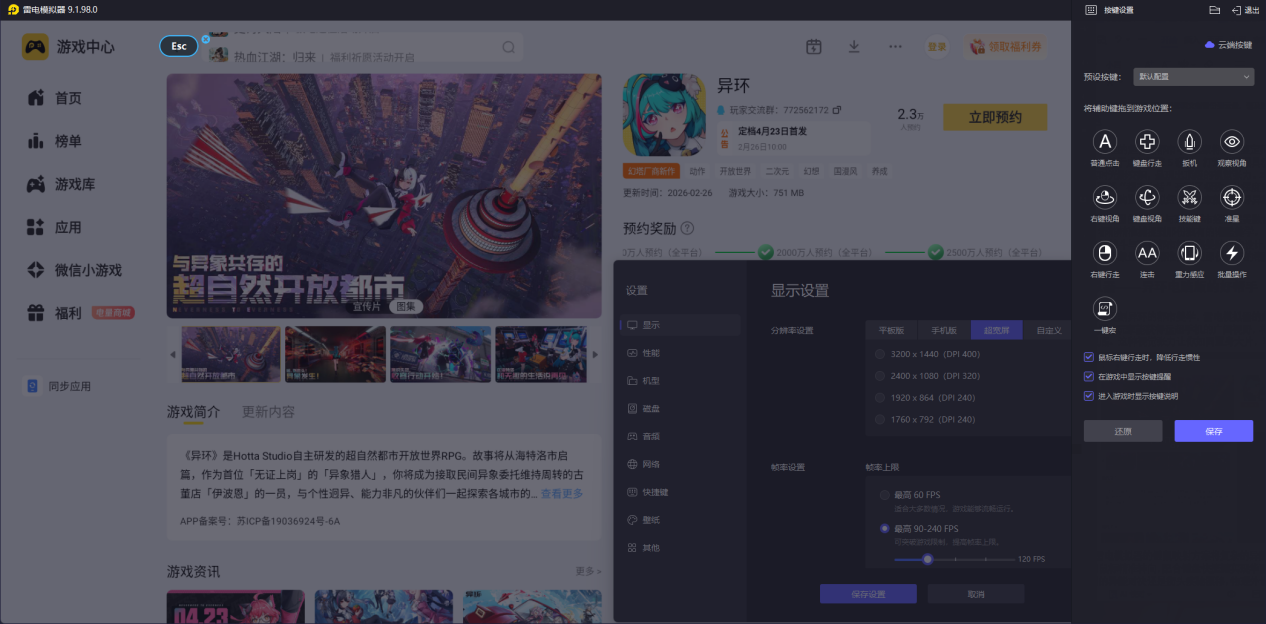
Task: Click the 登录 login button
Action: point(937,47)
